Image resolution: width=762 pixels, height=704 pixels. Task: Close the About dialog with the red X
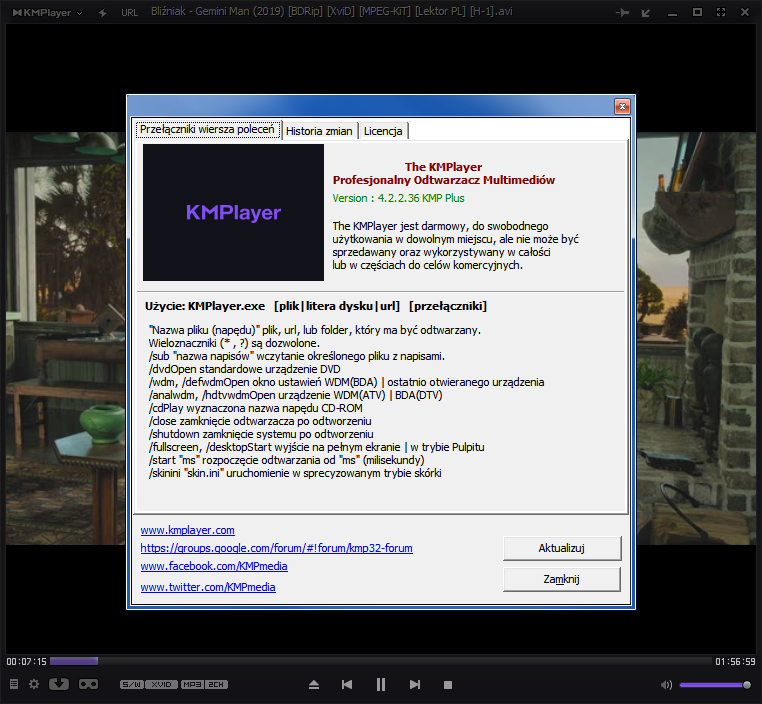click(622, 106)
